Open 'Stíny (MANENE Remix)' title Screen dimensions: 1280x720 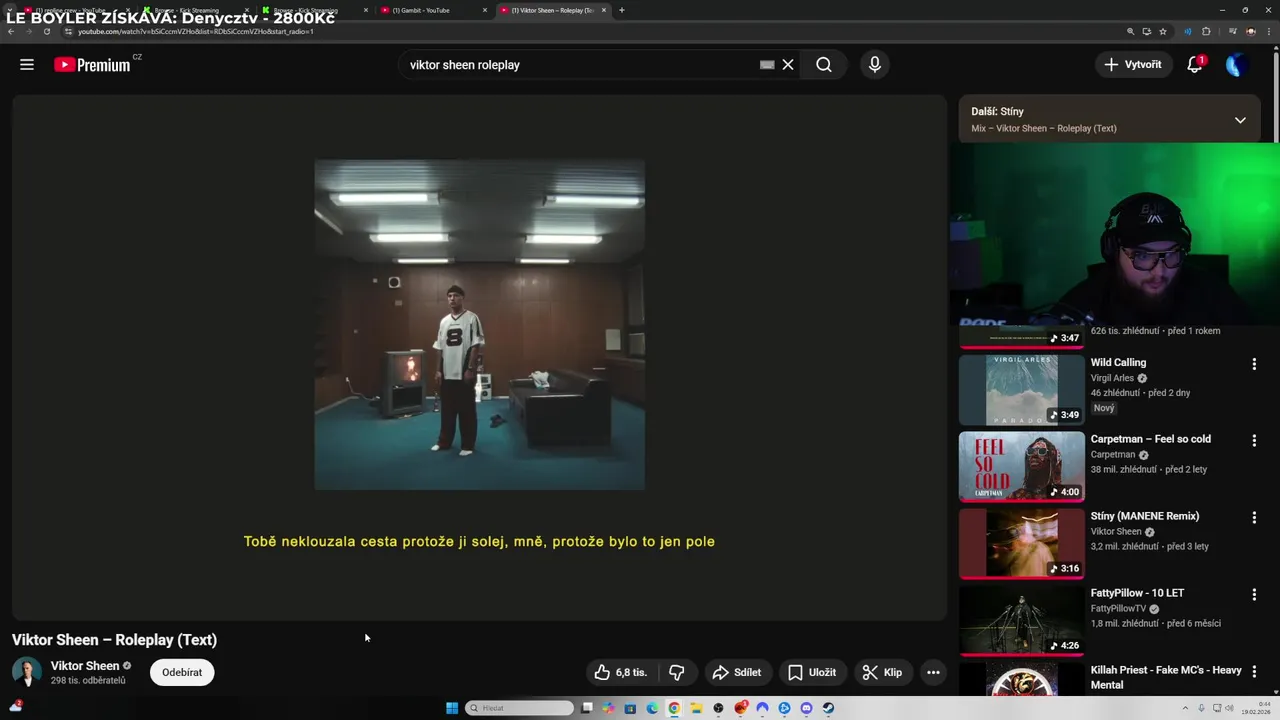point(1145,516)
